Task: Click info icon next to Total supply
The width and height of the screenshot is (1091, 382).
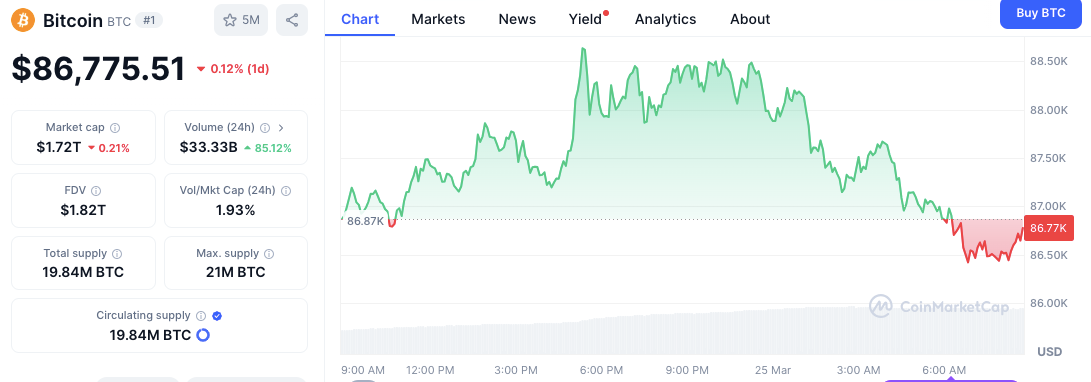Action: pyautogui.click(x=118, y=254)
